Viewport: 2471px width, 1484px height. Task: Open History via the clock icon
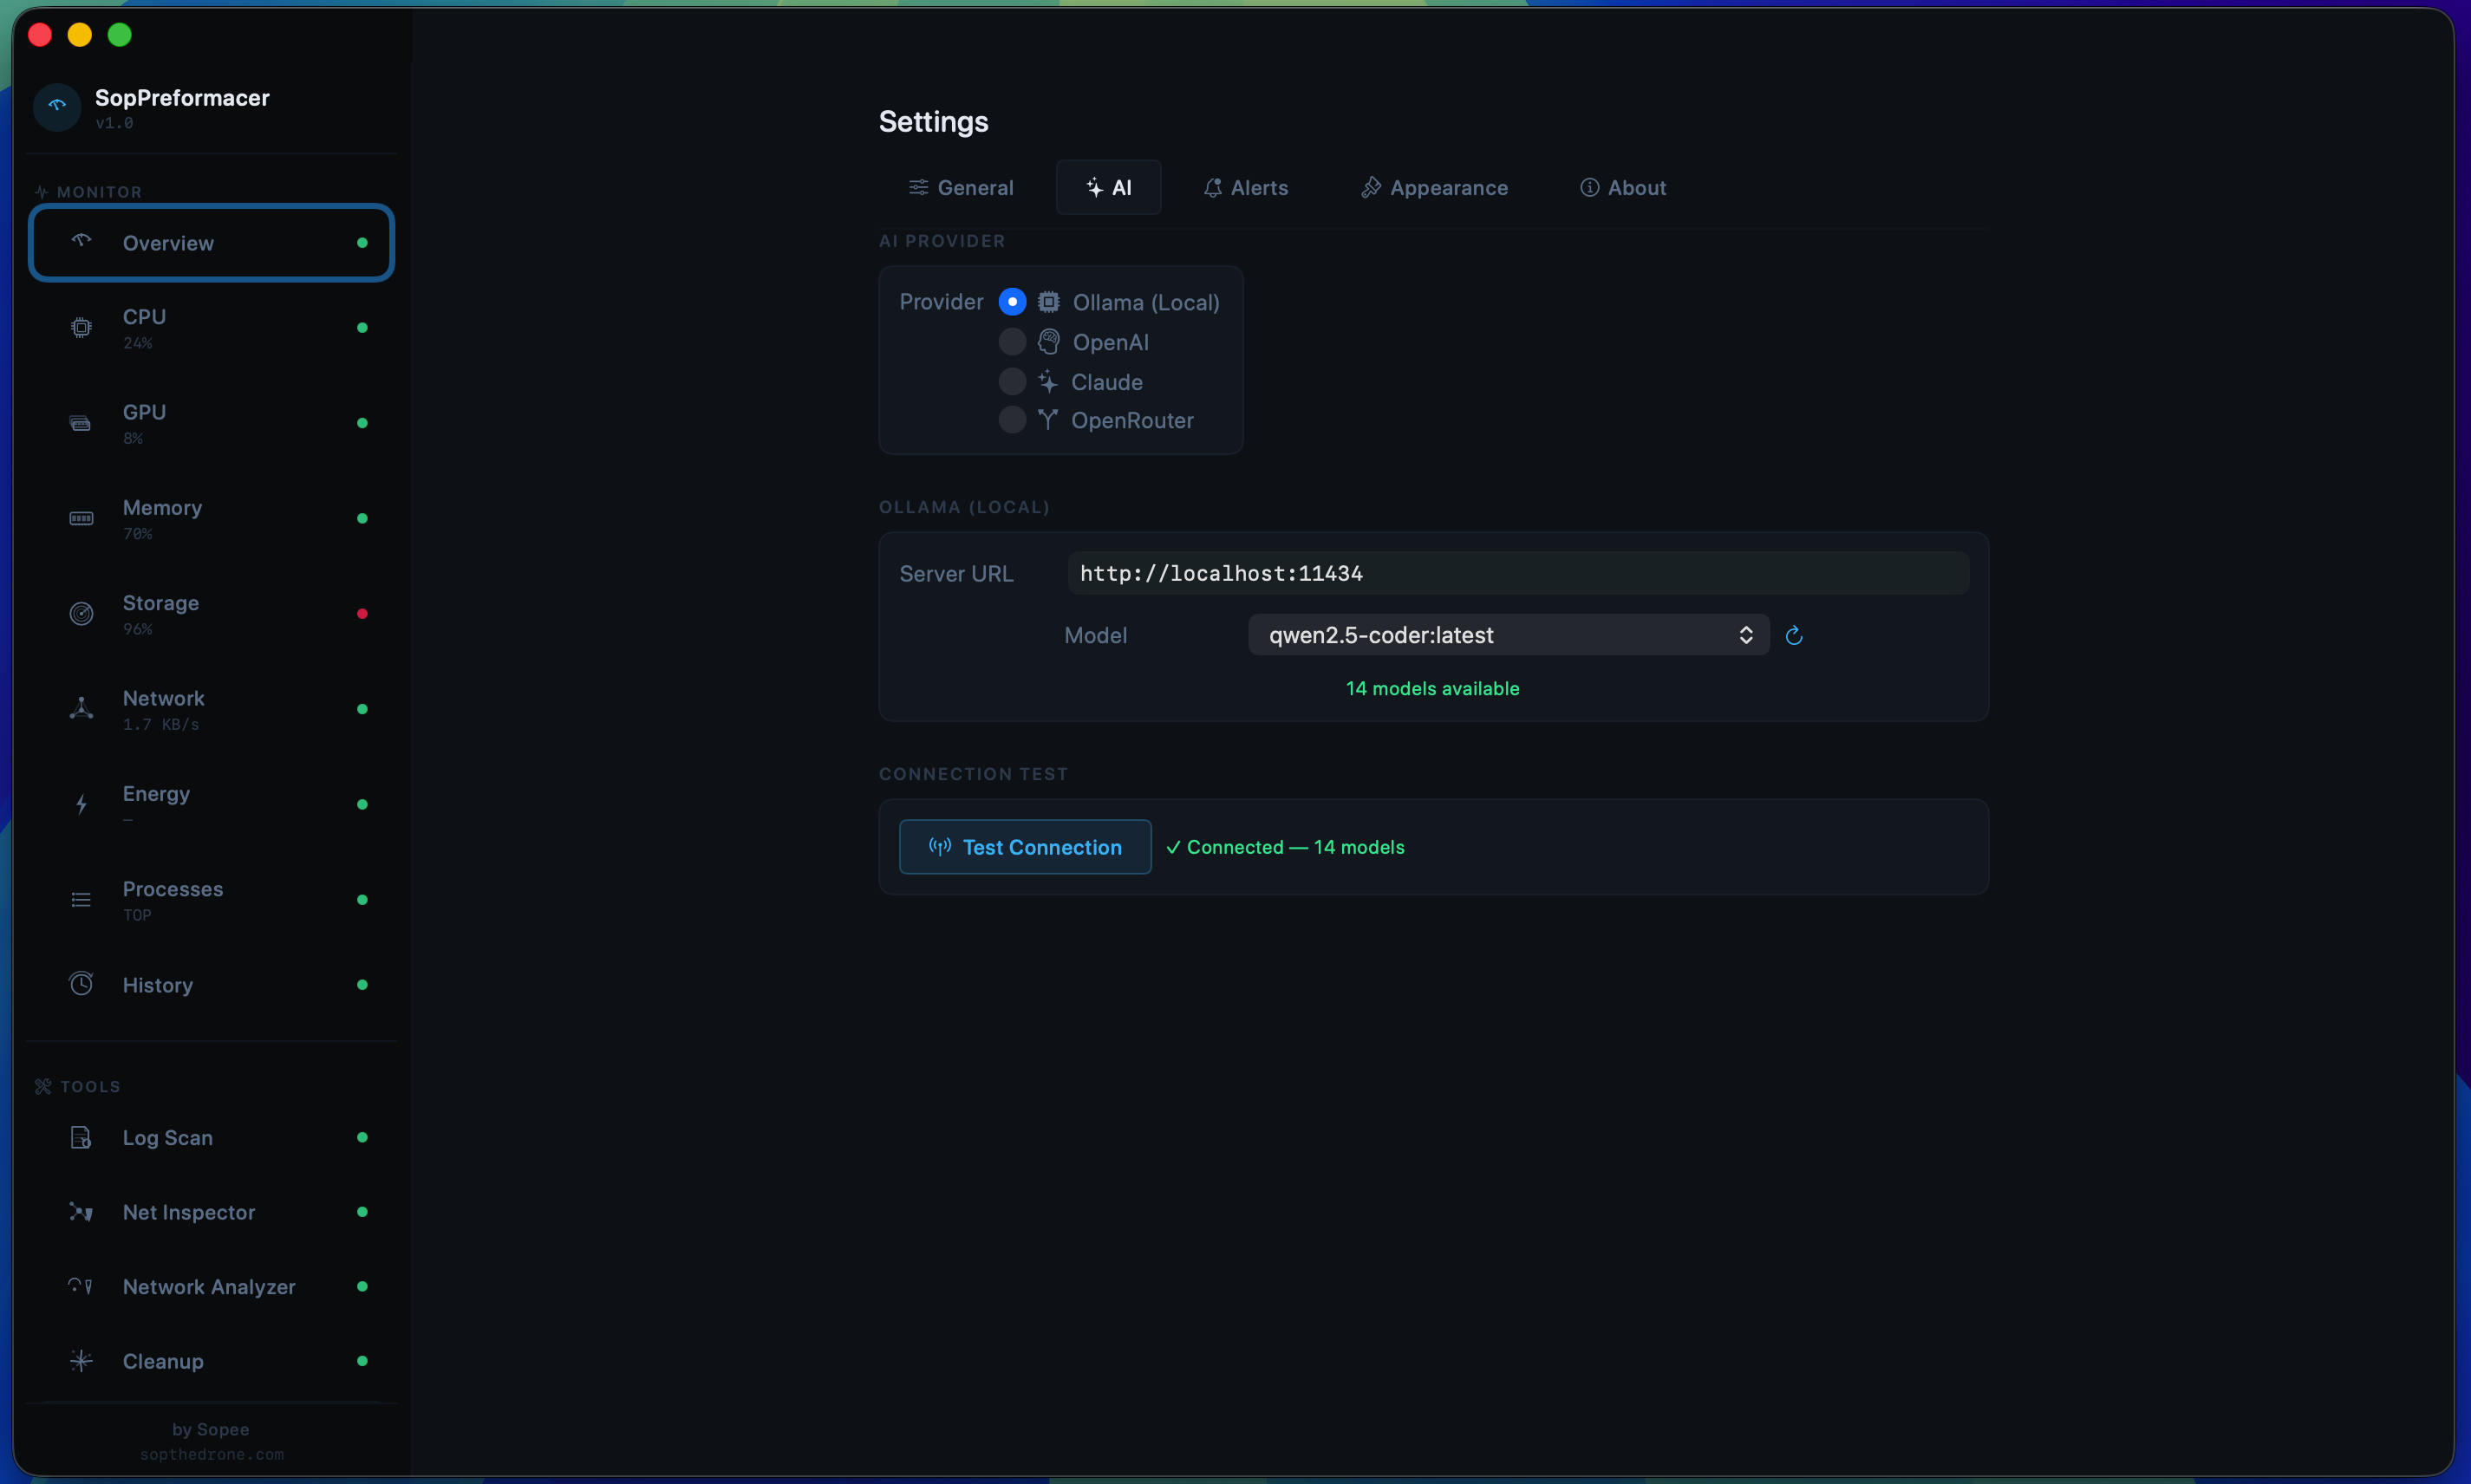click(81, 984)
